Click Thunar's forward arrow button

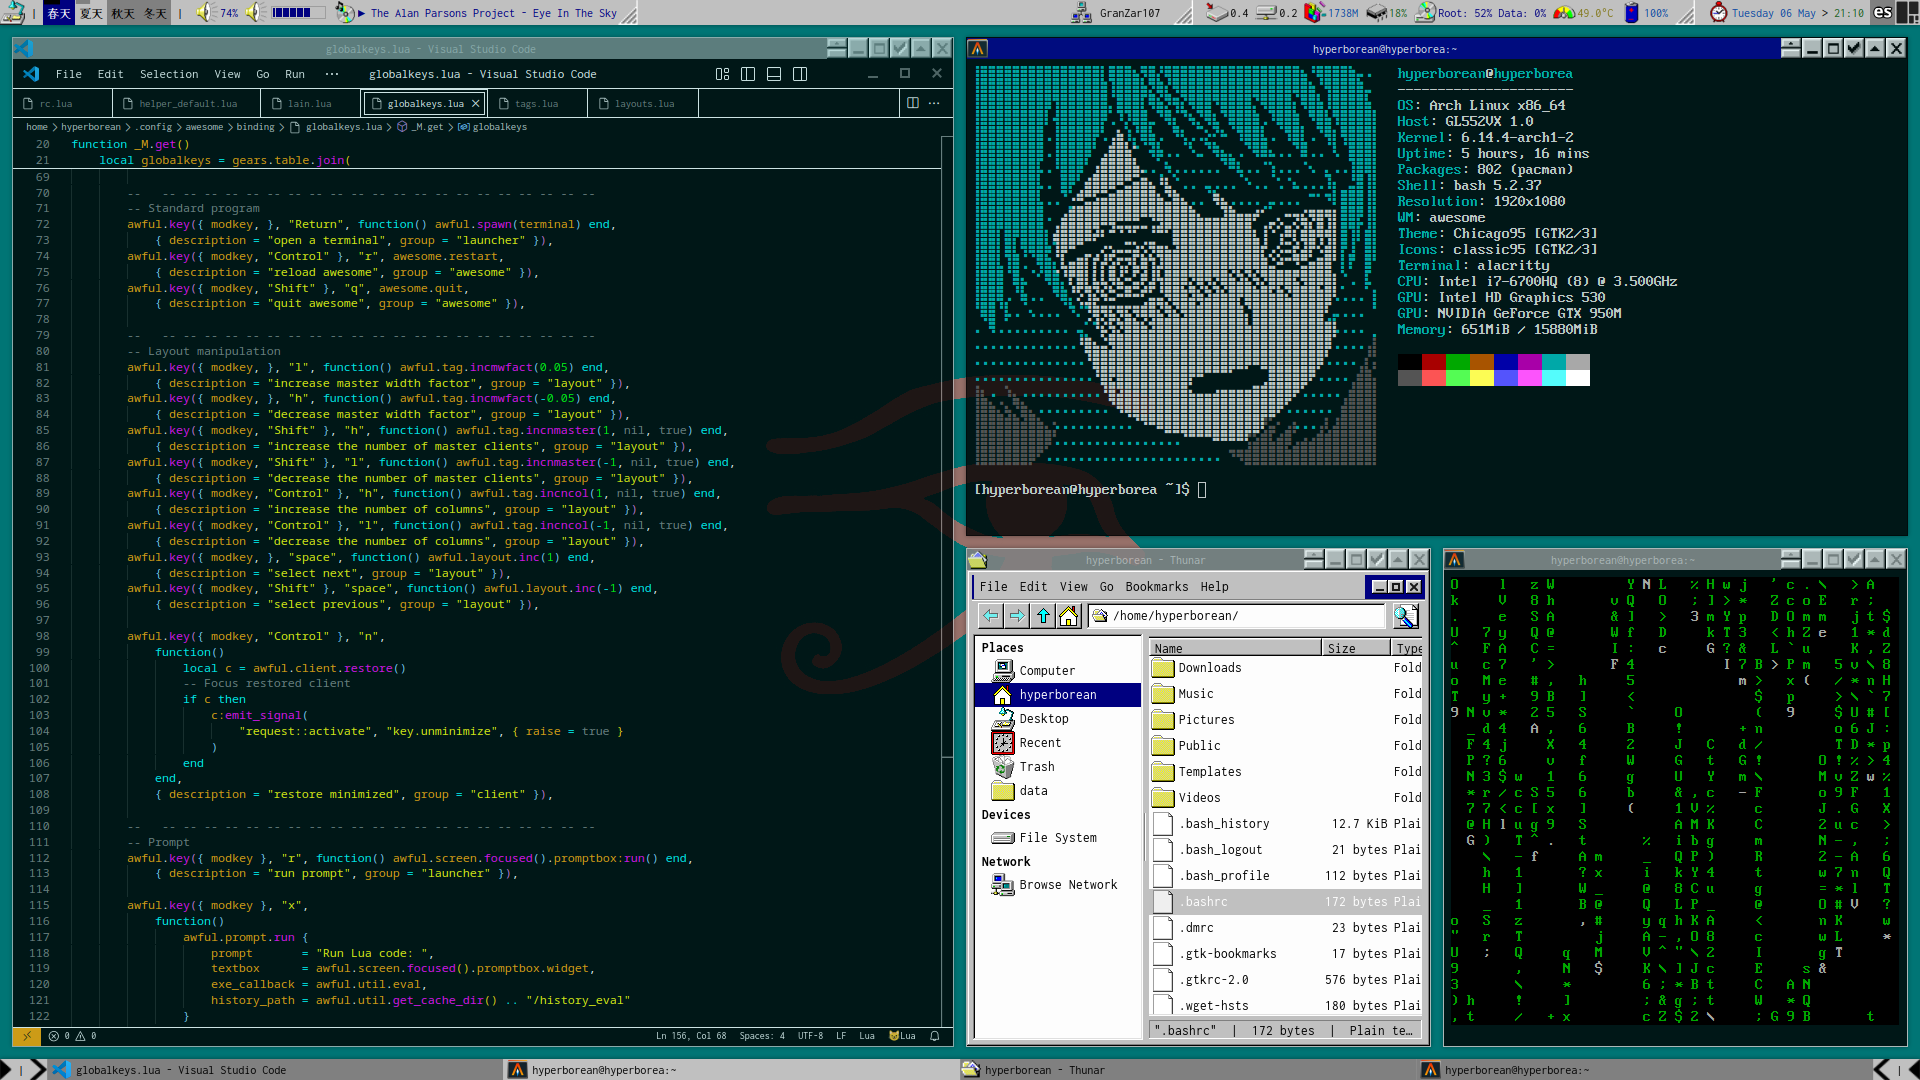[x=1016, y=616]
